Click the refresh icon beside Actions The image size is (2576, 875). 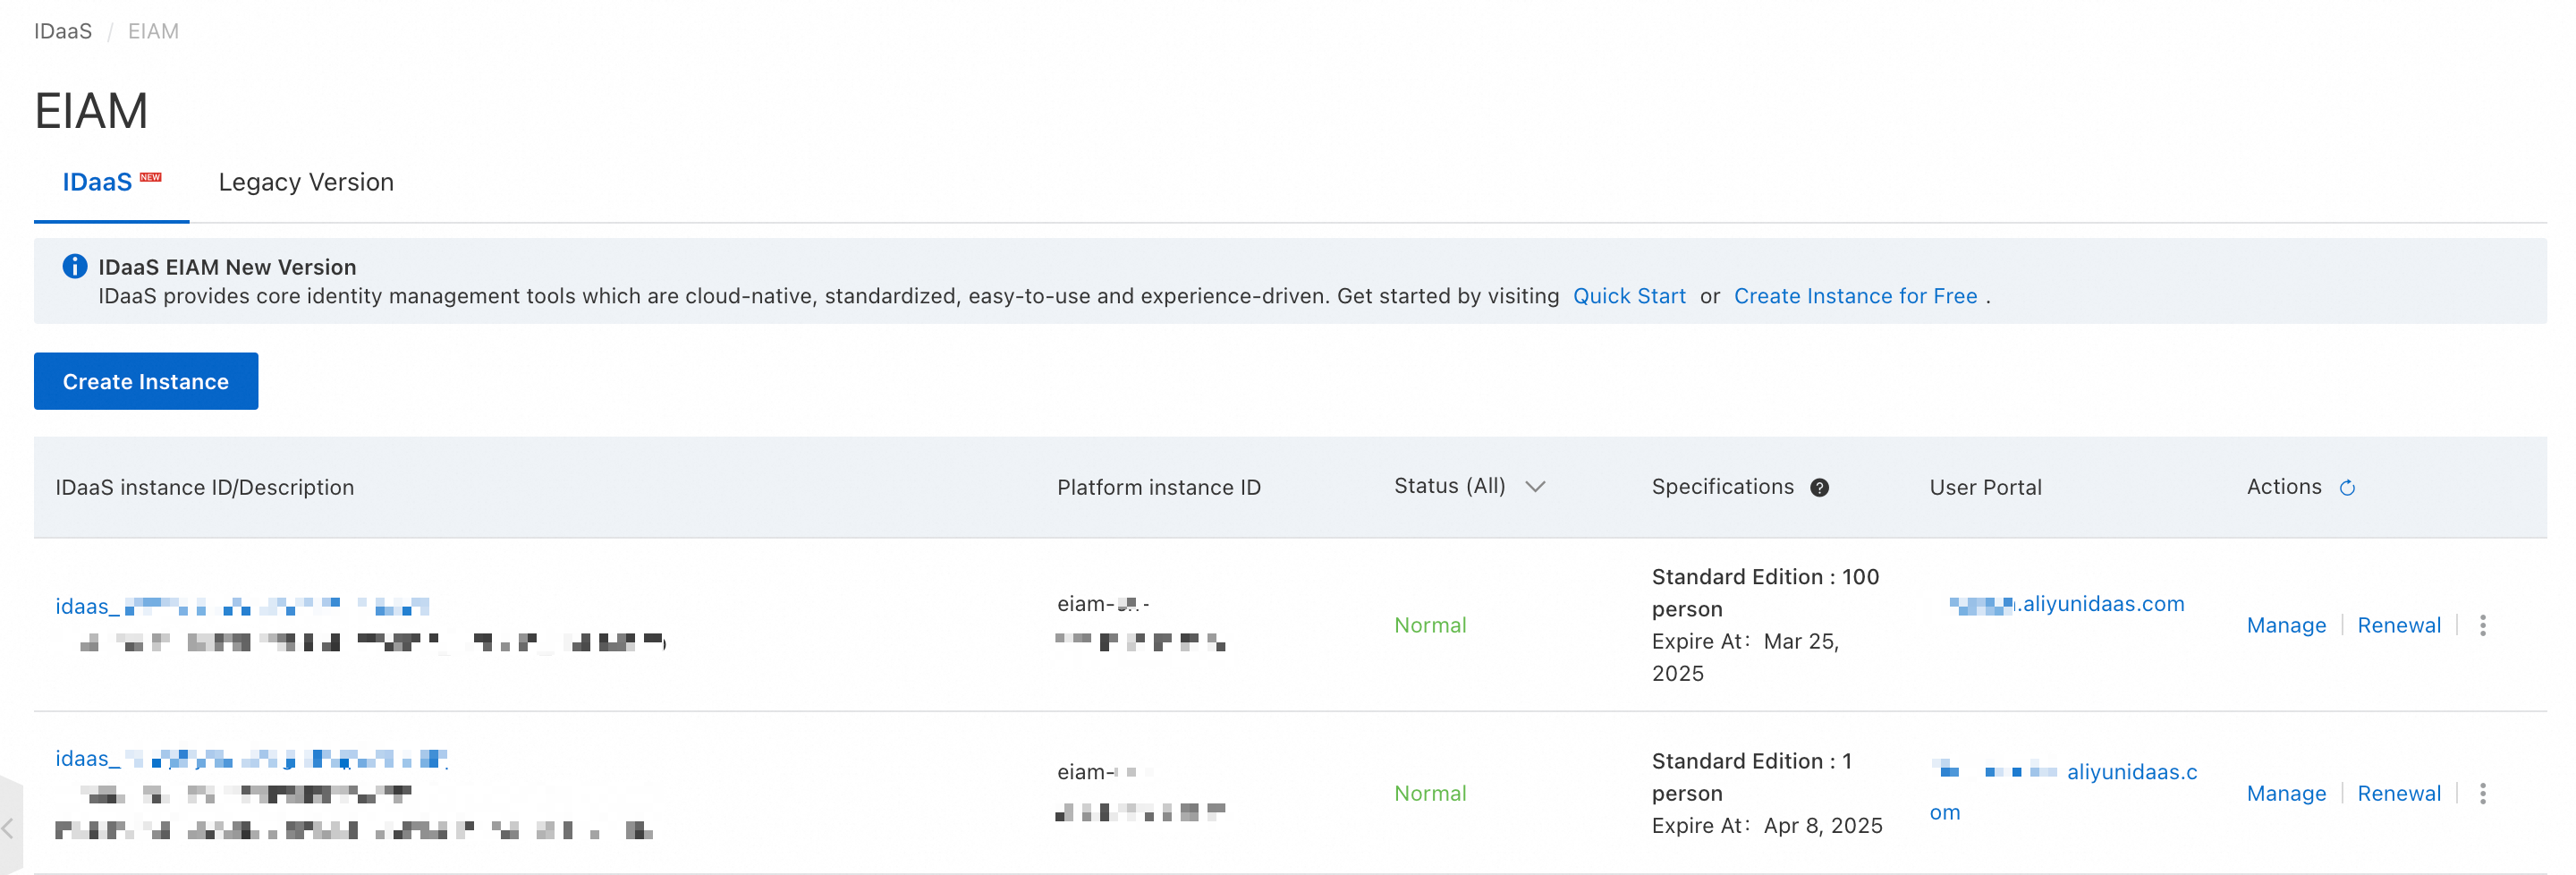click(x=2347, y=488)
